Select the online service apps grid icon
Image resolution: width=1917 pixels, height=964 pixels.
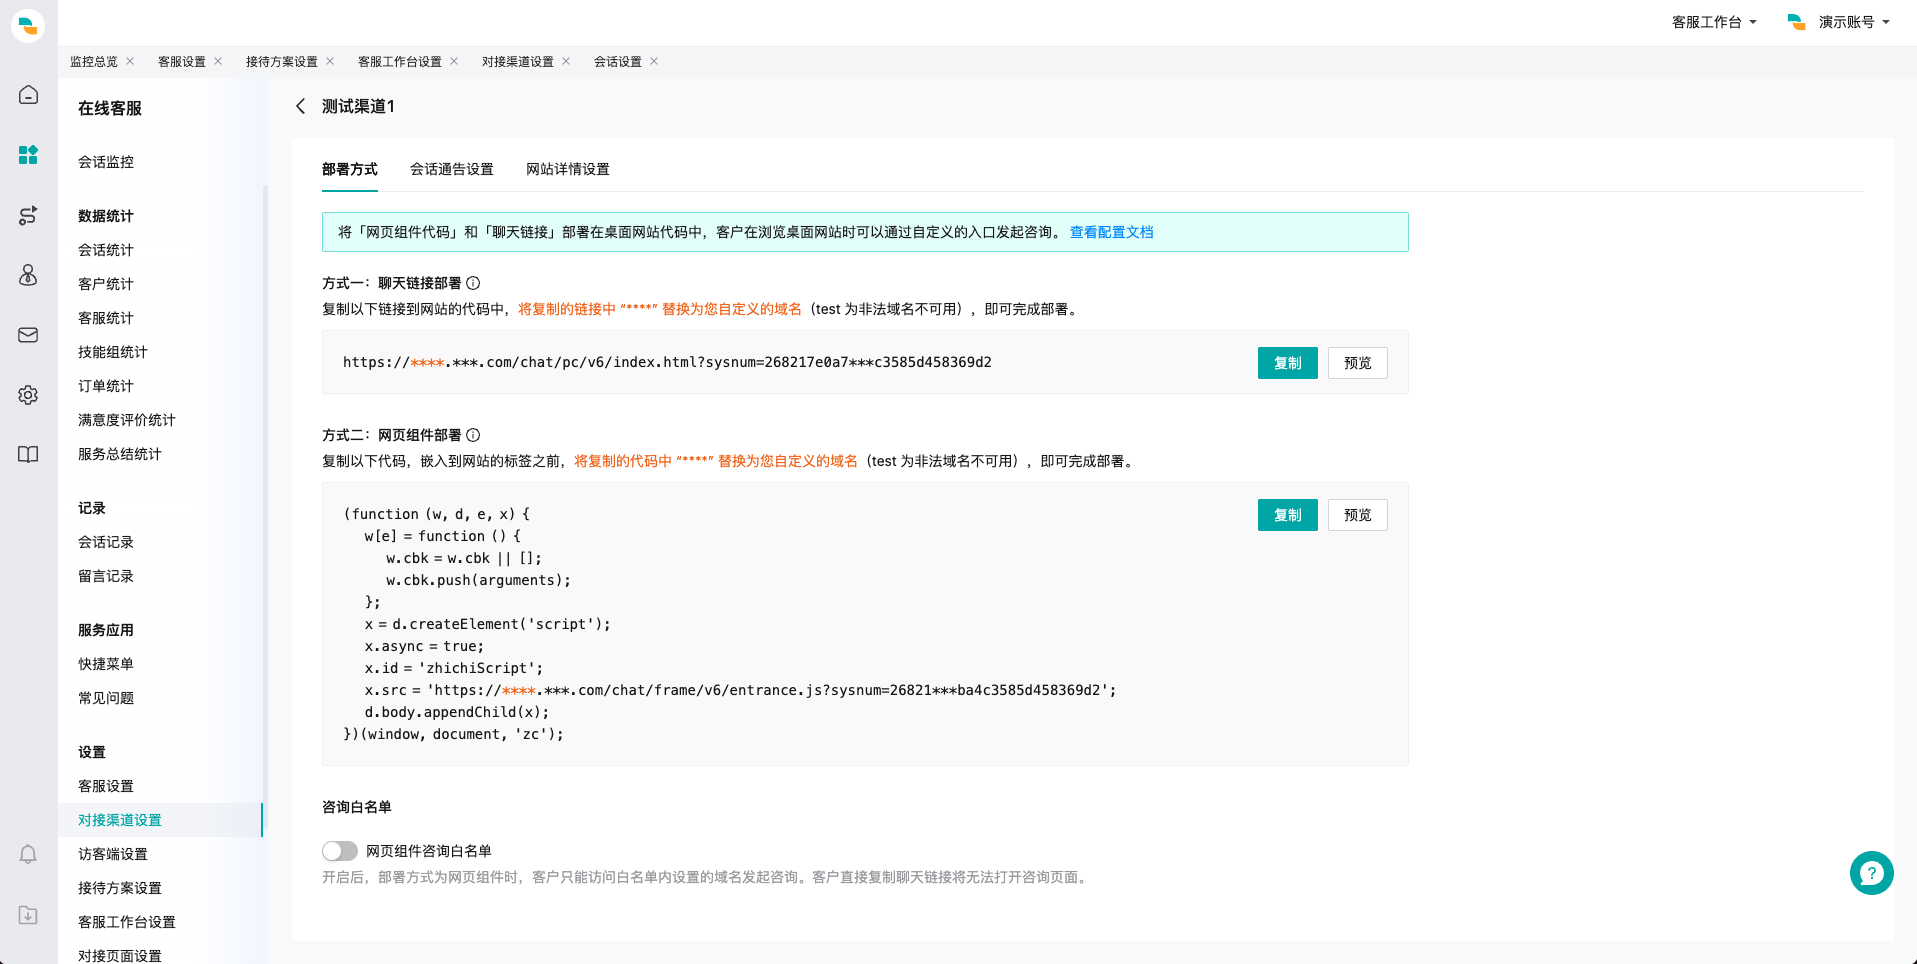[28, 155]
